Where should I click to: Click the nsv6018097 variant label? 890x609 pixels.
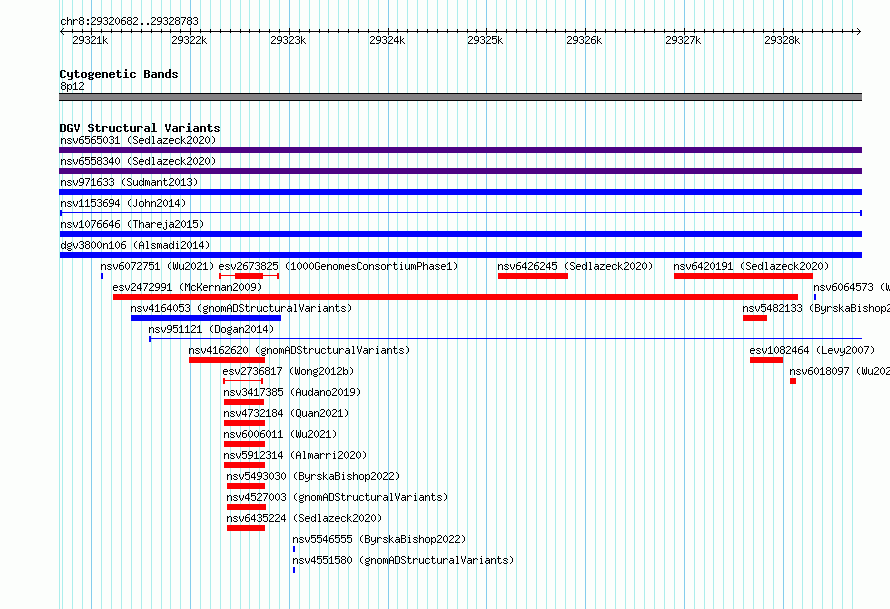(x=839, y=371)
